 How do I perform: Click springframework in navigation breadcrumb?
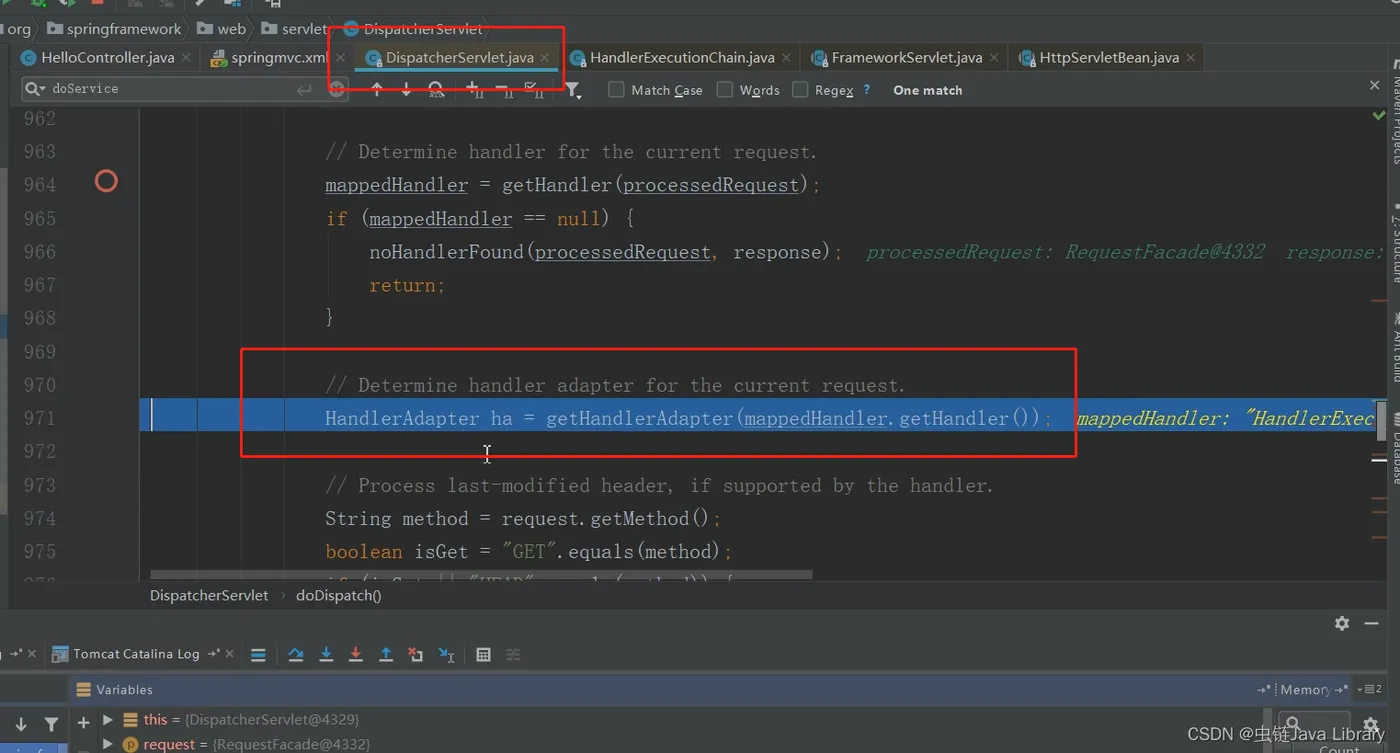114,29
